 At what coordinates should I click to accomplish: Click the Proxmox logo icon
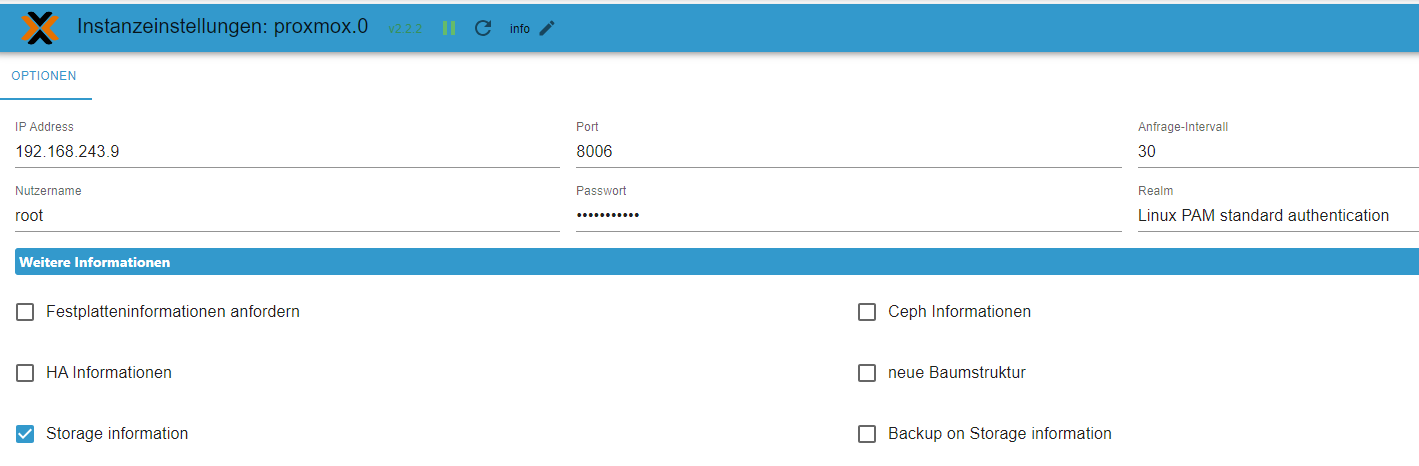pos(40,28)
